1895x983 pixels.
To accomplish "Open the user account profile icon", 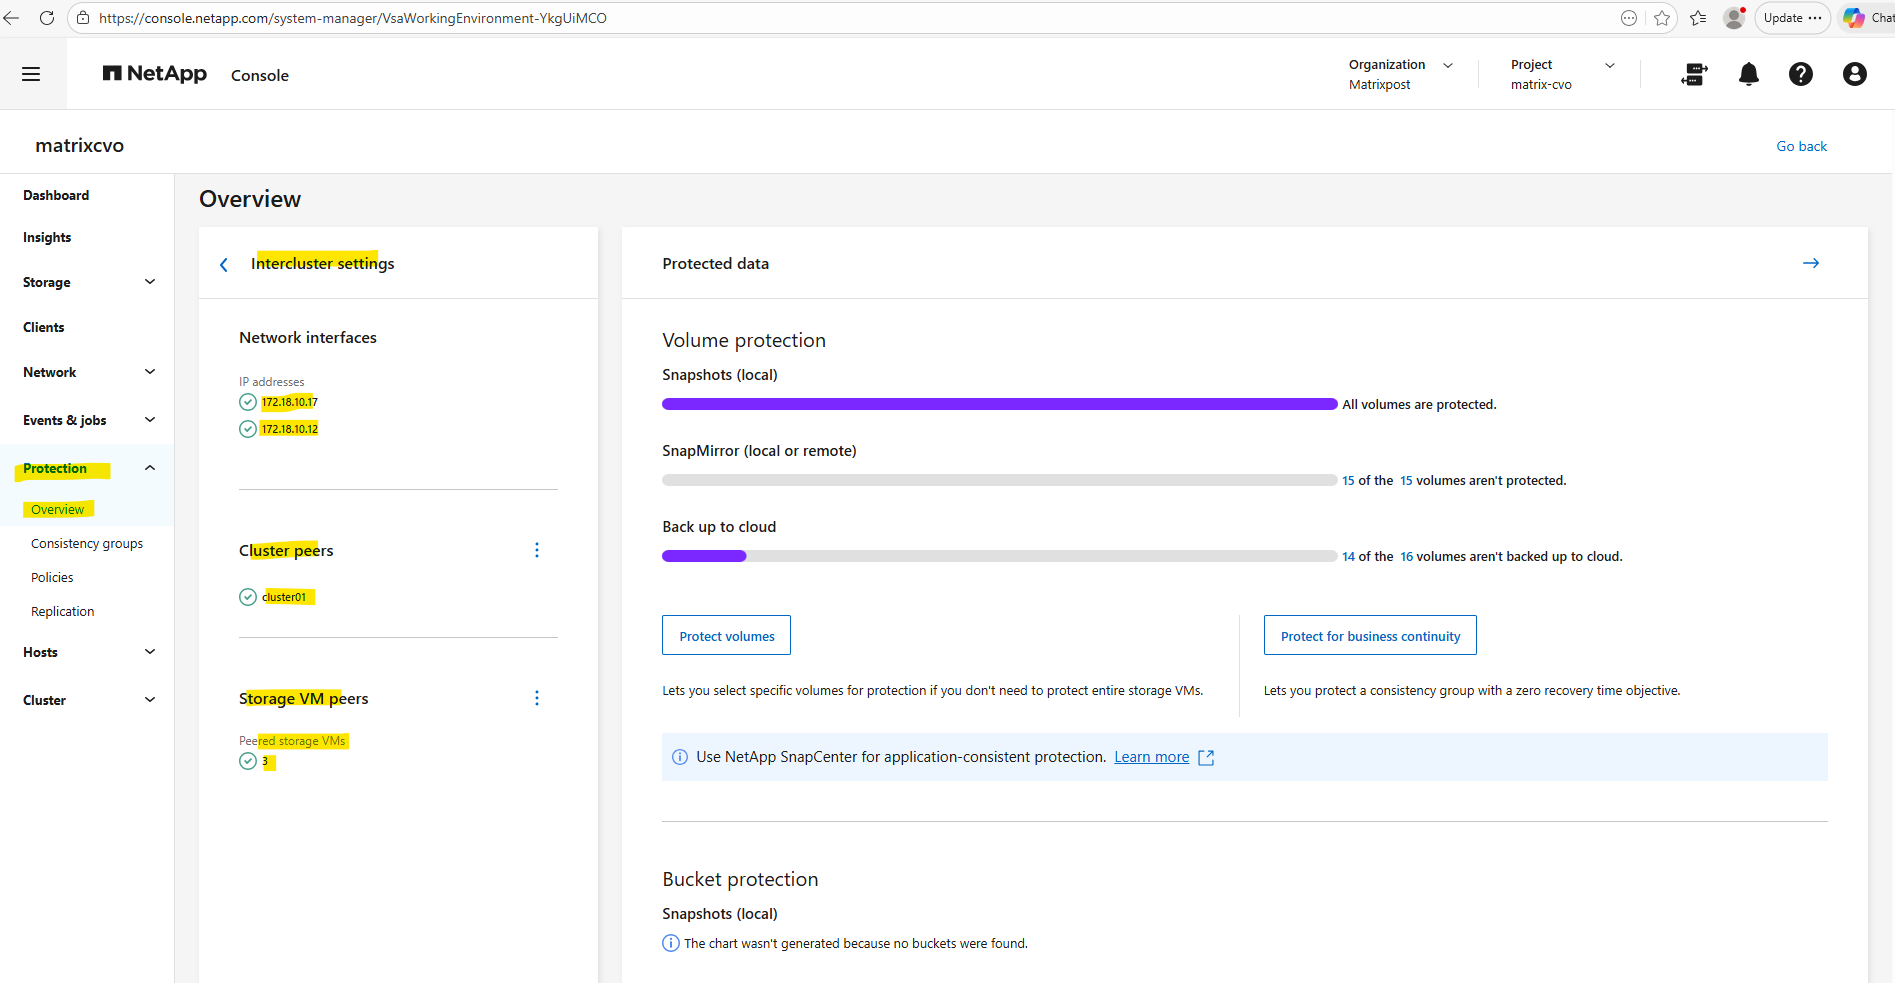I will click(x=1854, y=74).
